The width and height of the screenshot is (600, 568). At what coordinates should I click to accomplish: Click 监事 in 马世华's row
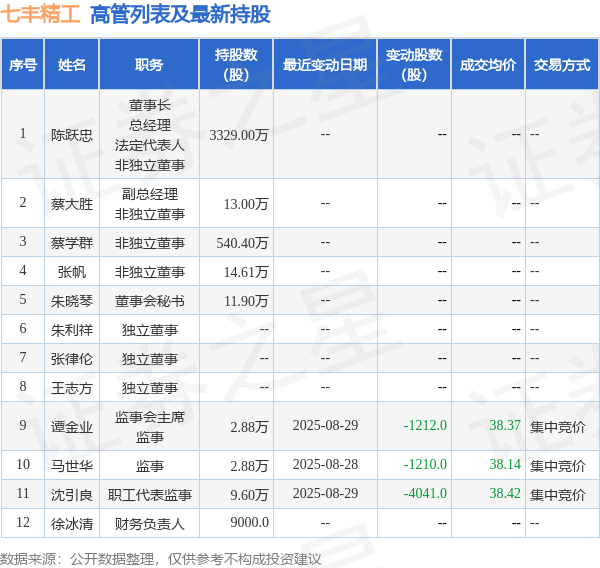[150, 465]
